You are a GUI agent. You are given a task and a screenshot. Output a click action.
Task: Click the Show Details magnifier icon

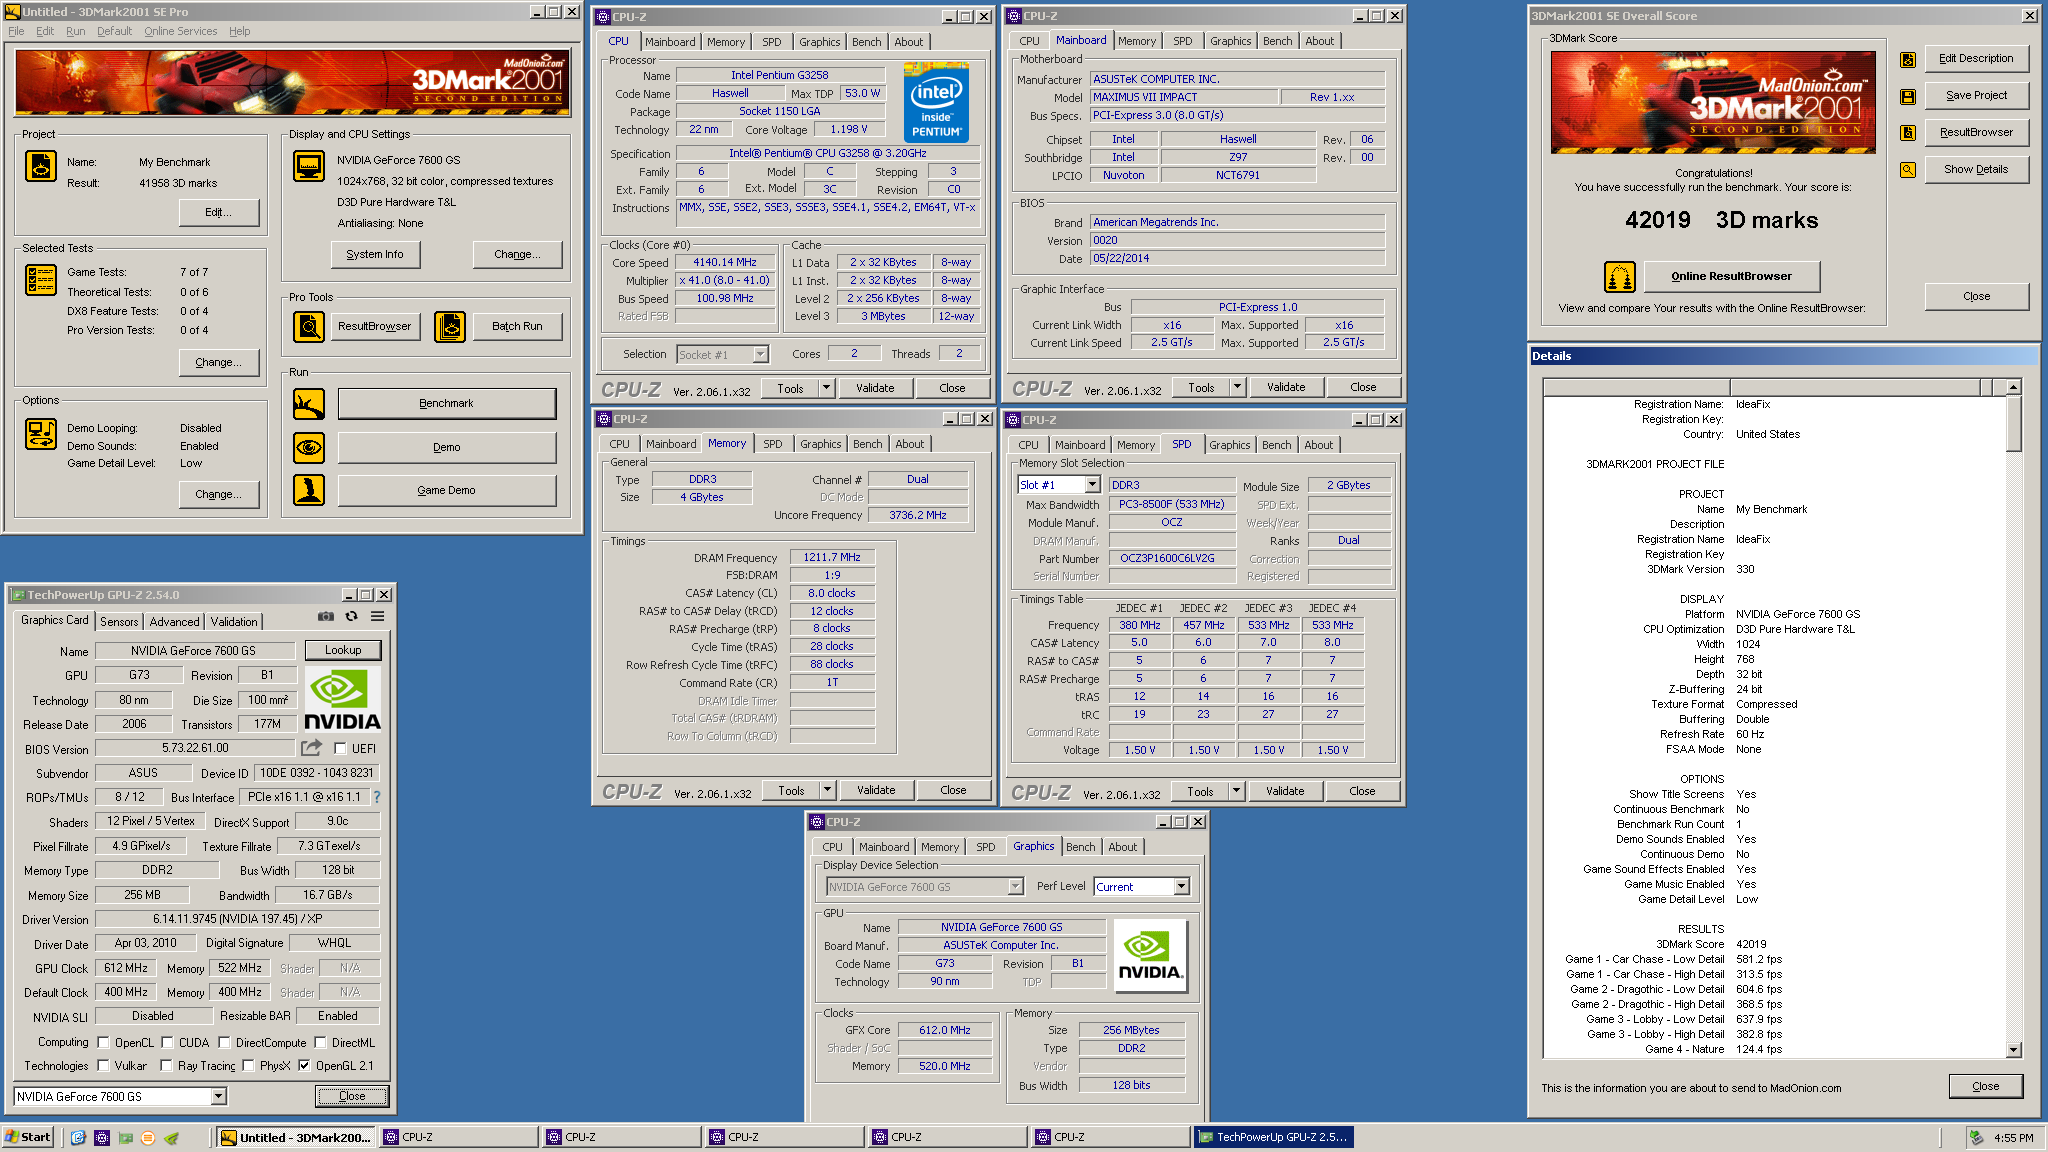[1907, 170]
